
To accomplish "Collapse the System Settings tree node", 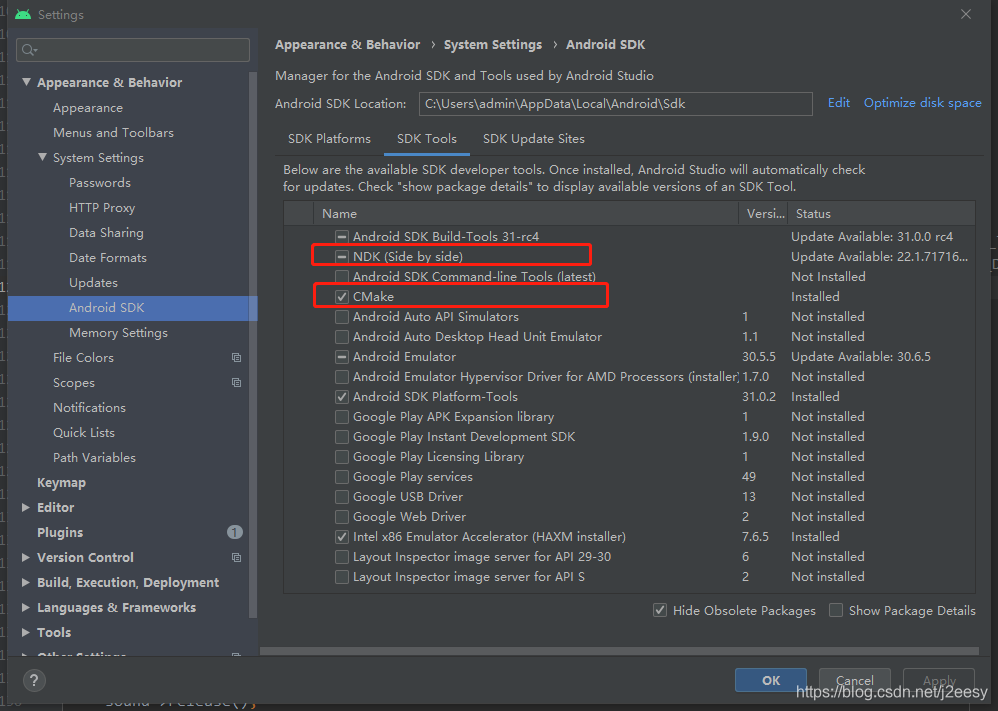I will click(x=43, y=157).
